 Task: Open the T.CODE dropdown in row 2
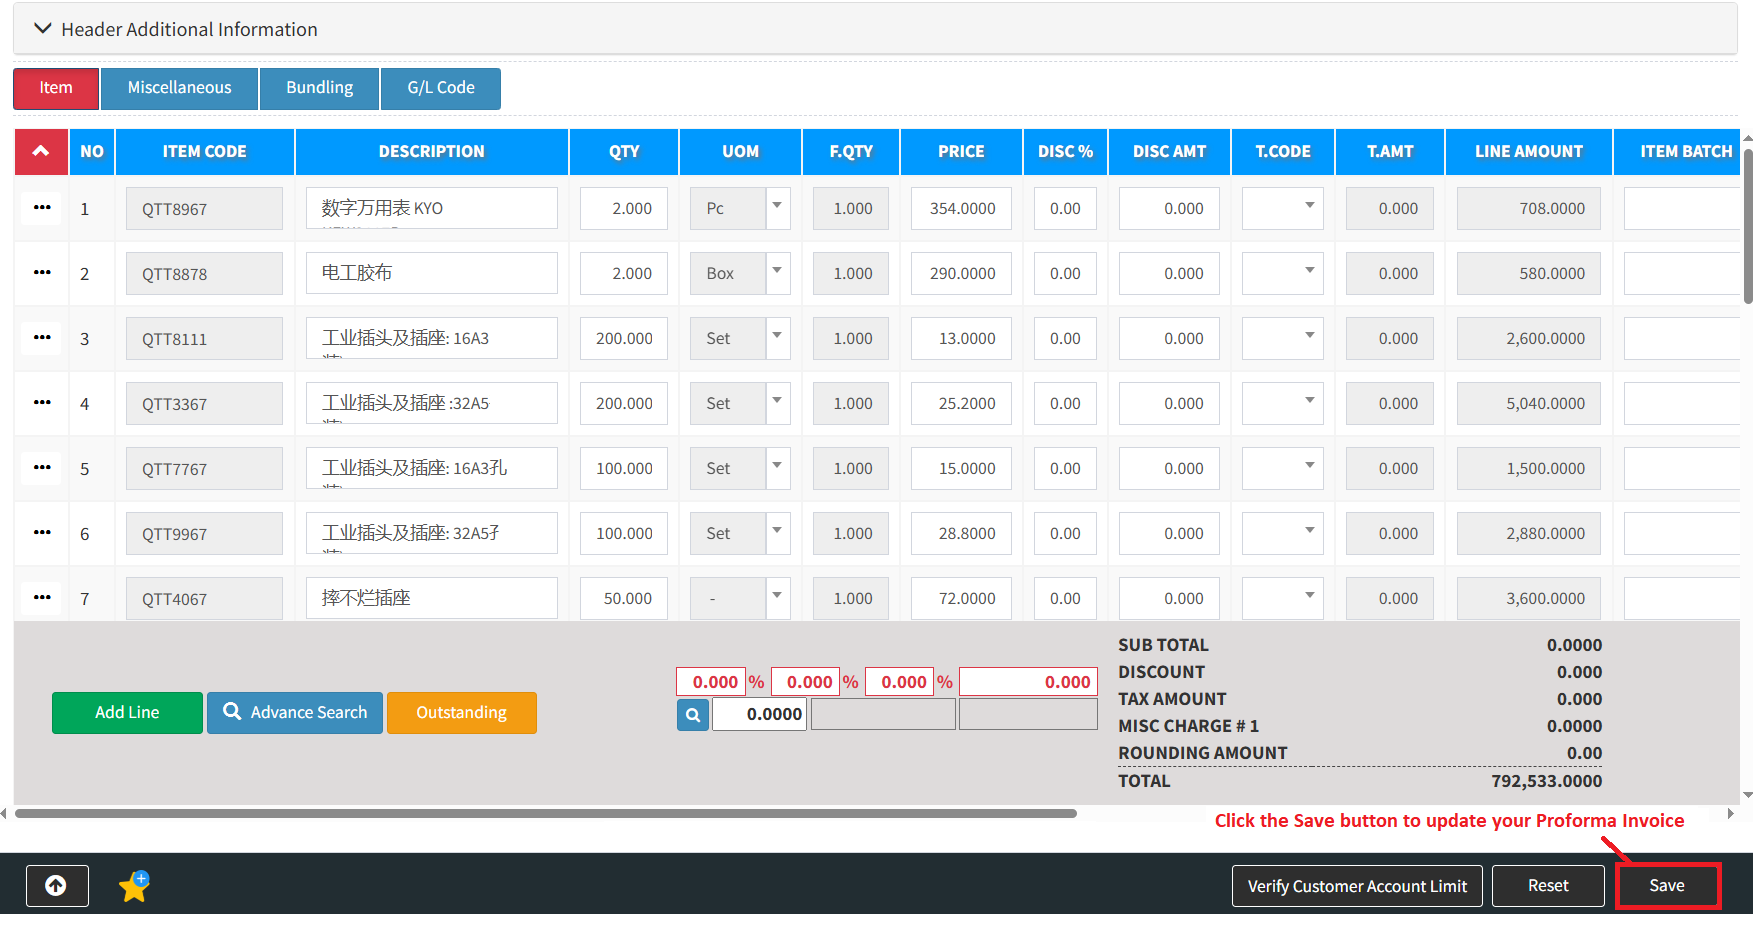[1308, 273]
